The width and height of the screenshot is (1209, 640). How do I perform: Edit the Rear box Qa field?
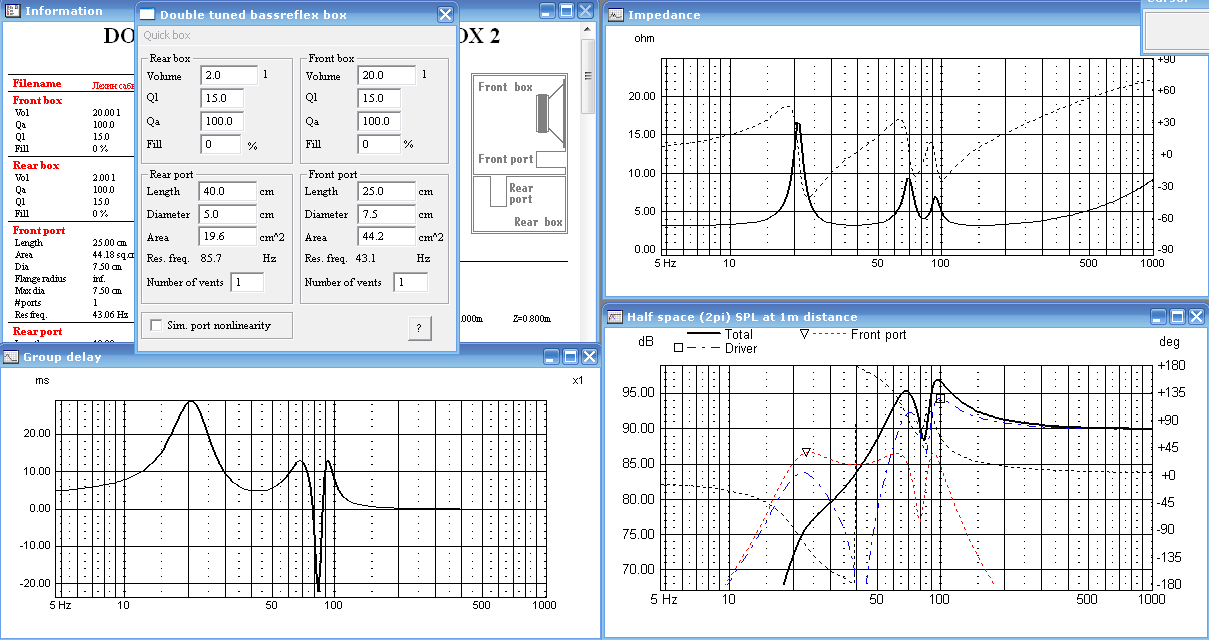pyautogui.click(x=222, y=121)
